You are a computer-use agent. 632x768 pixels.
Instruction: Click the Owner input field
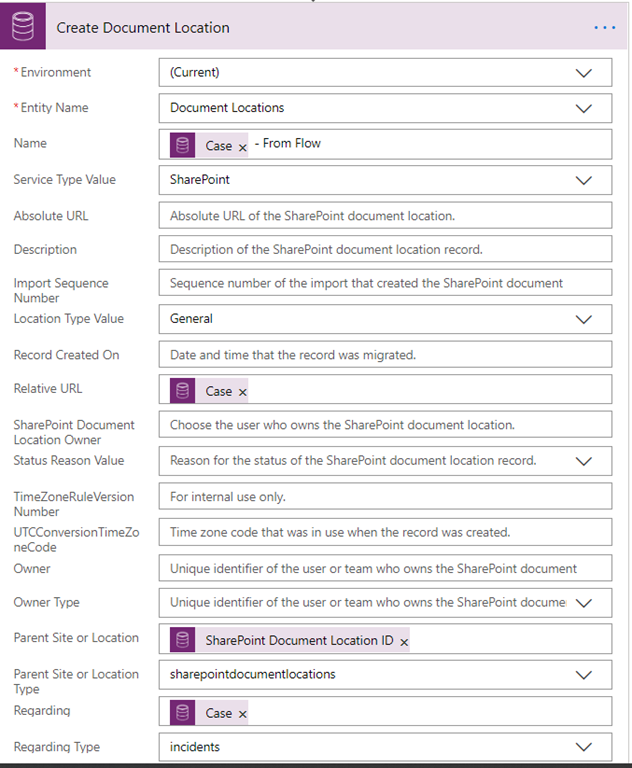[385, 568]
